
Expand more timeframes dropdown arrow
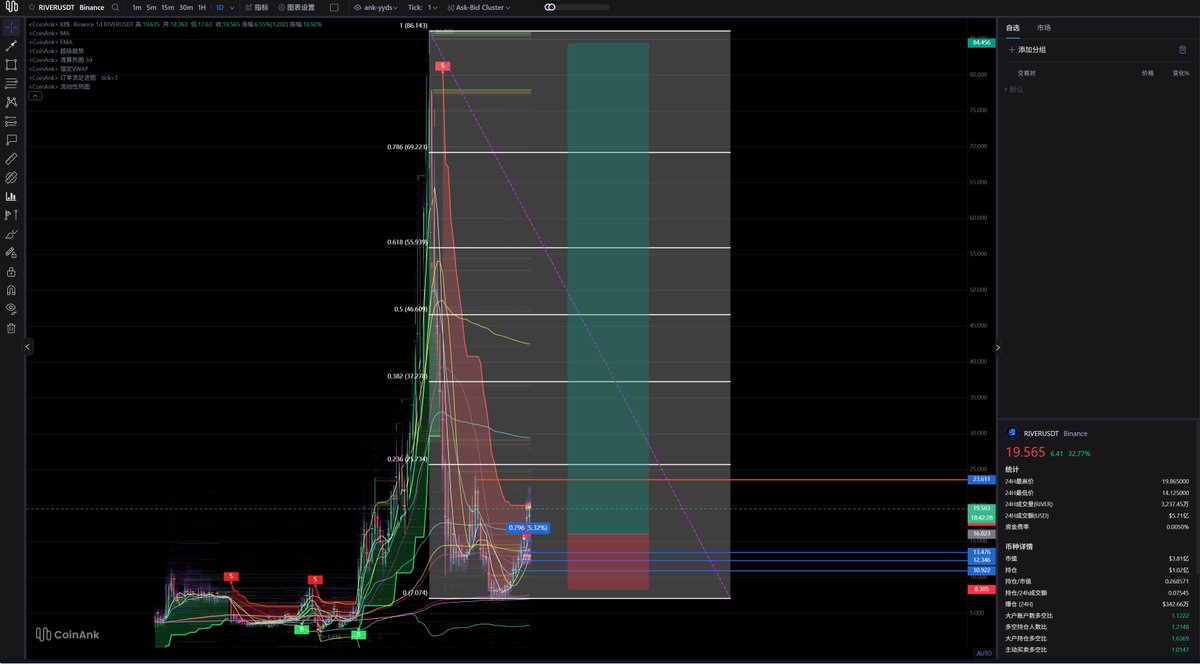tap(232, 7)
